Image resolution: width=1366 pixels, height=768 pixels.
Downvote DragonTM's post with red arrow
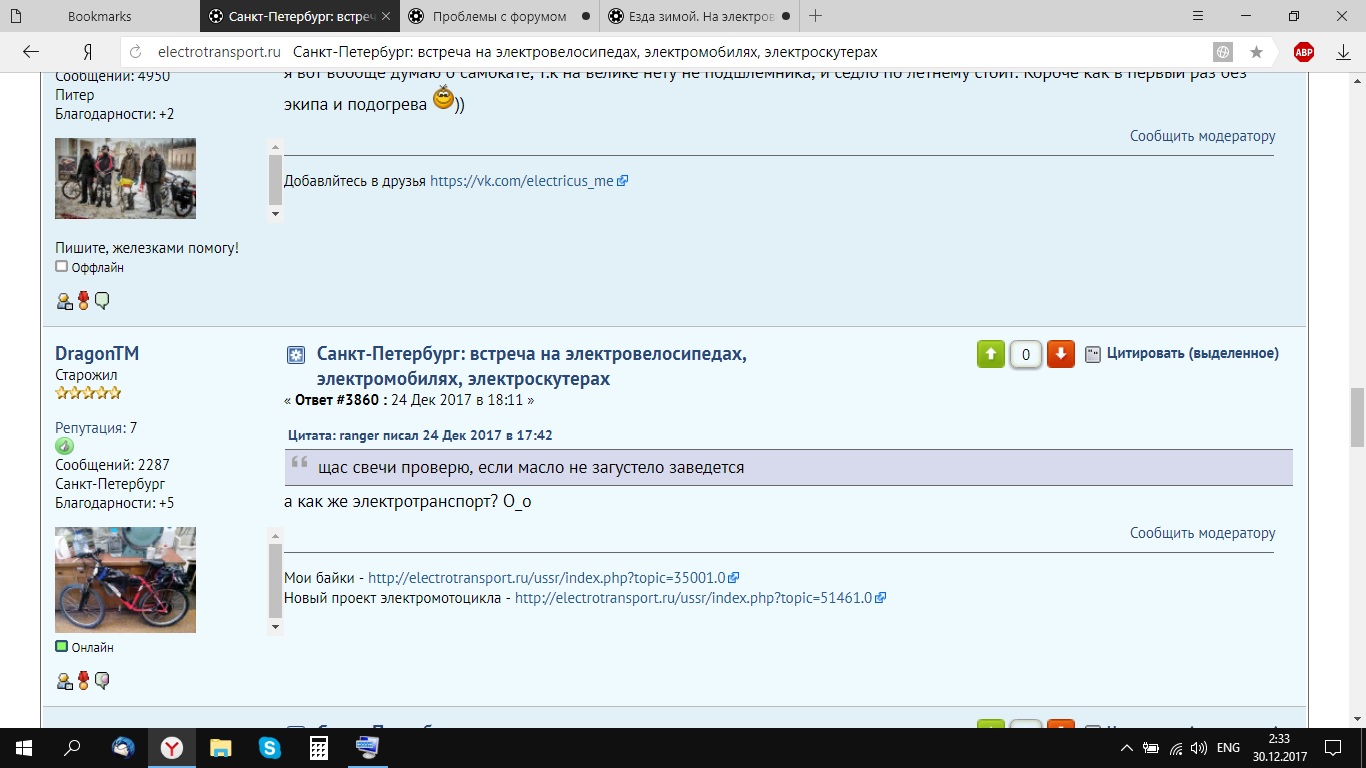(1061, 354)
